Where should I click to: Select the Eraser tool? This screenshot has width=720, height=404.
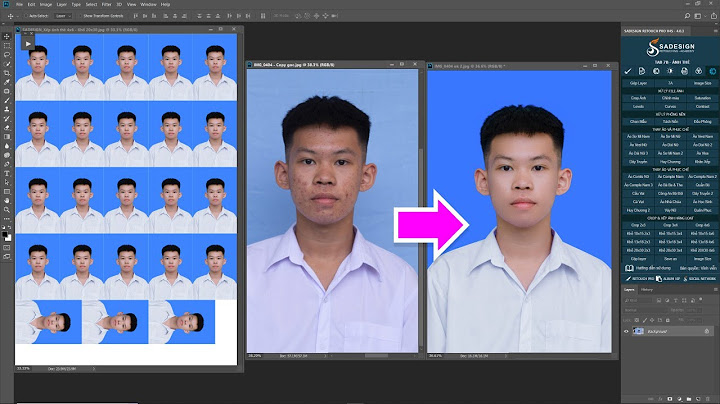pos(6,128)
